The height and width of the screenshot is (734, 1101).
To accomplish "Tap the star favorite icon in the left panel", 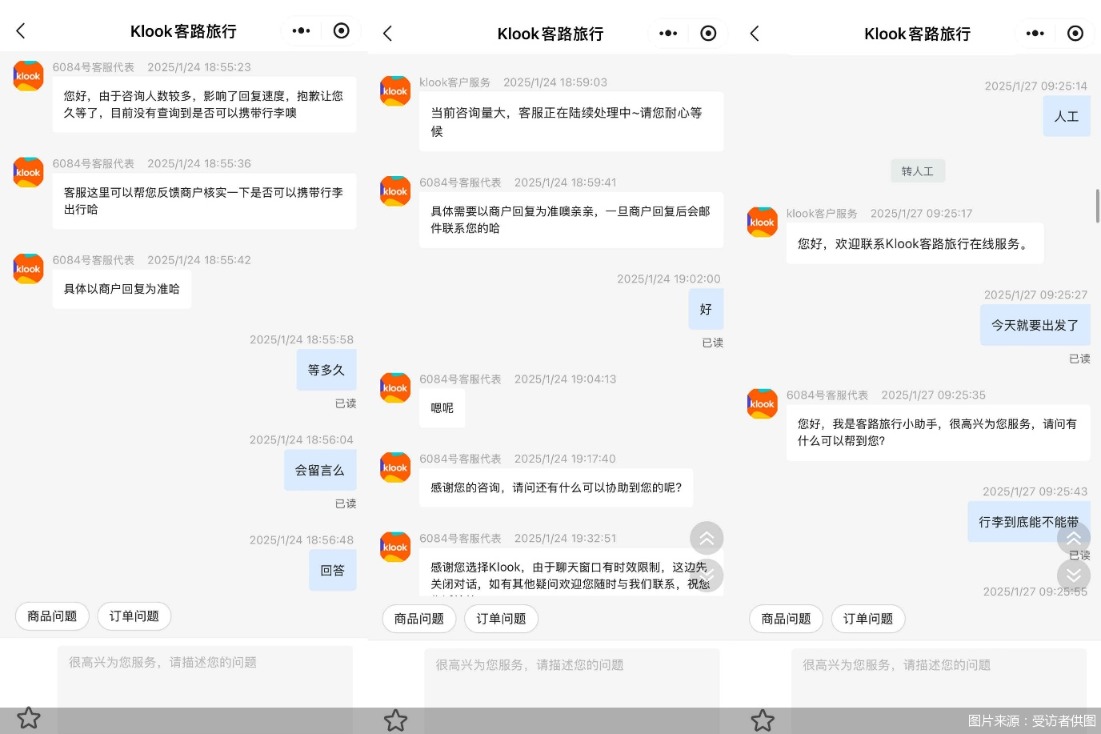I will [x=29, y=718].
